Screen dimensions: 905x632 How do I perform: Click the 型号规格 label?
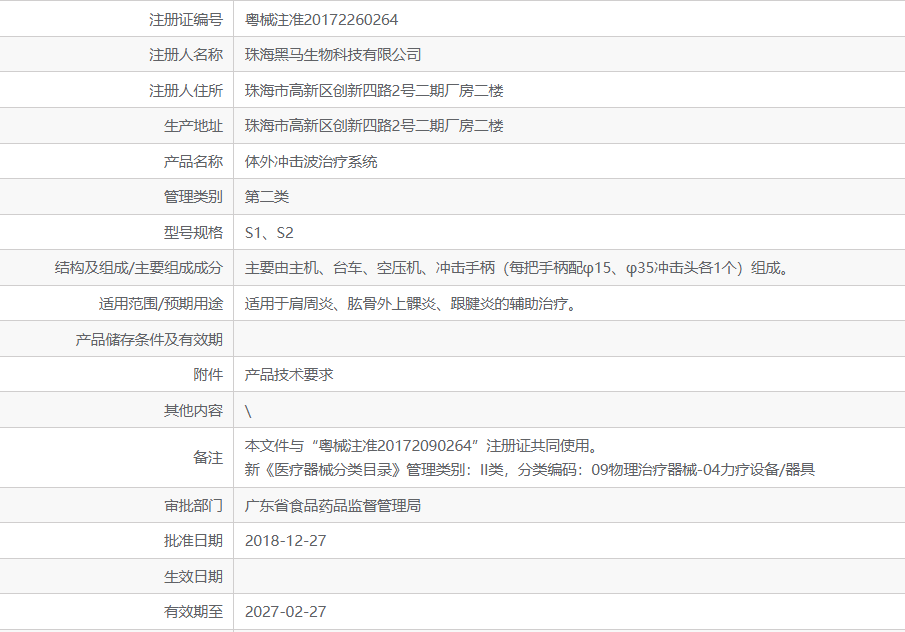point(193,233)
